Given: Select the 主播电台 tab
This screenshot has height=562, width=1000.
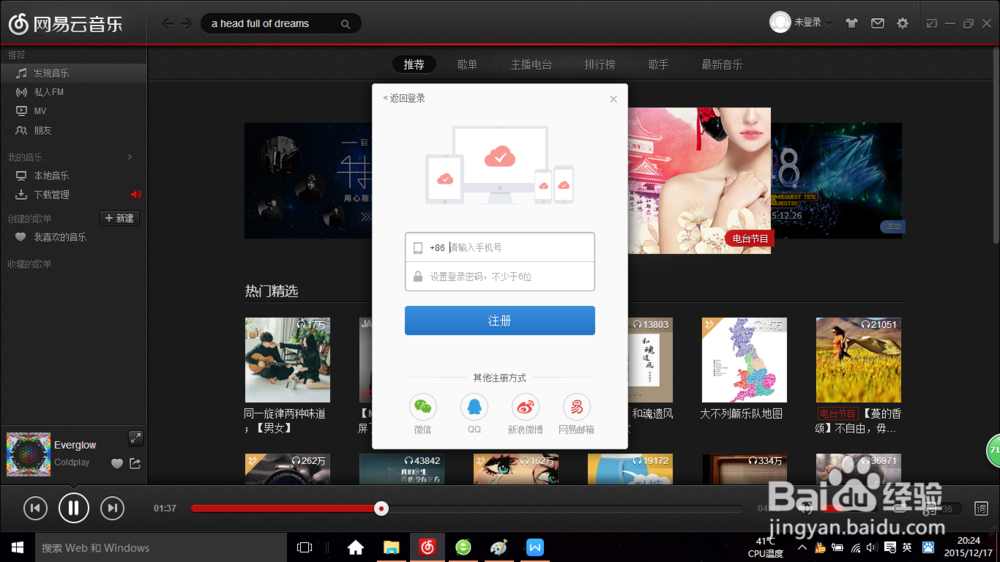Looking at the screenshot, I should click(x=531, y=64).
